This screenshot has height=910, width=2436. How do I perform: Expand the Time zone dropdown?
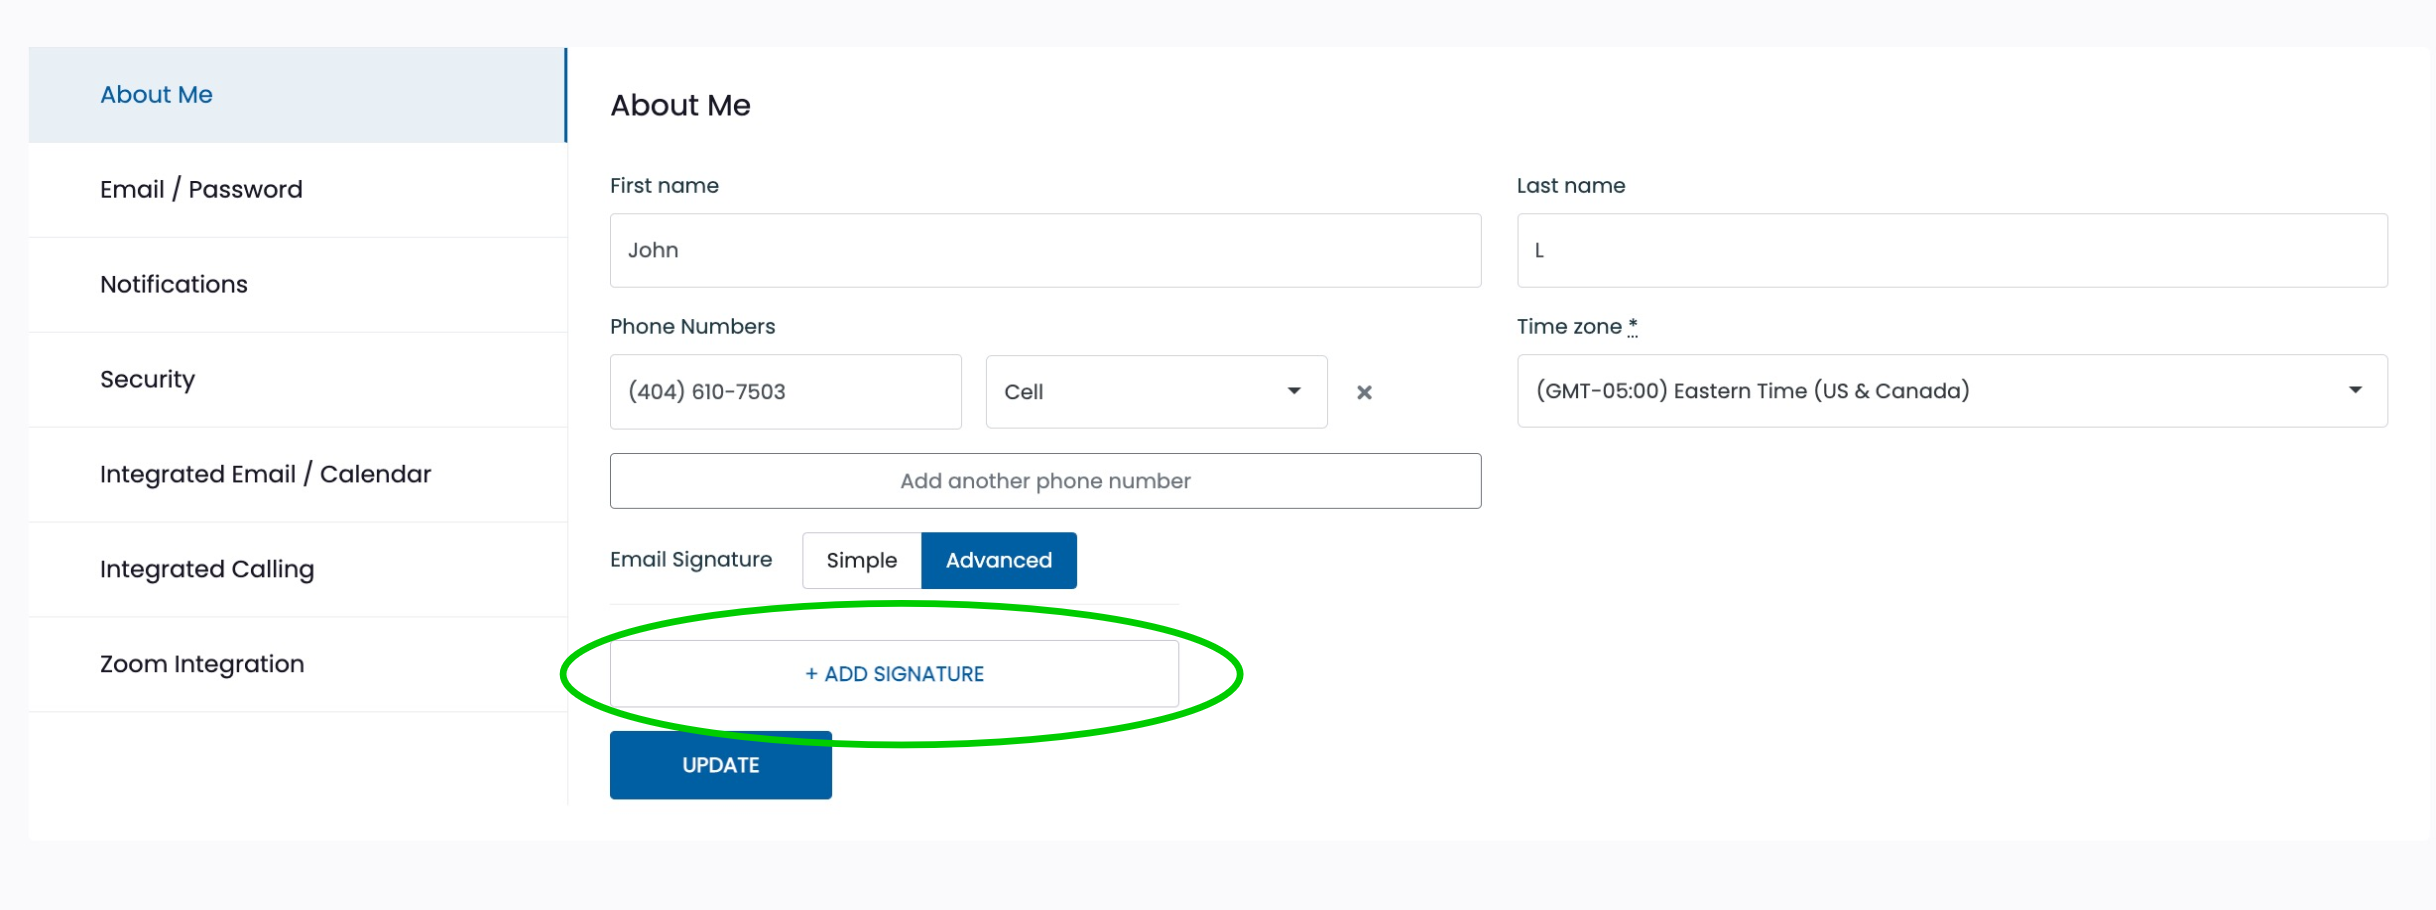tap(1952, 391)
